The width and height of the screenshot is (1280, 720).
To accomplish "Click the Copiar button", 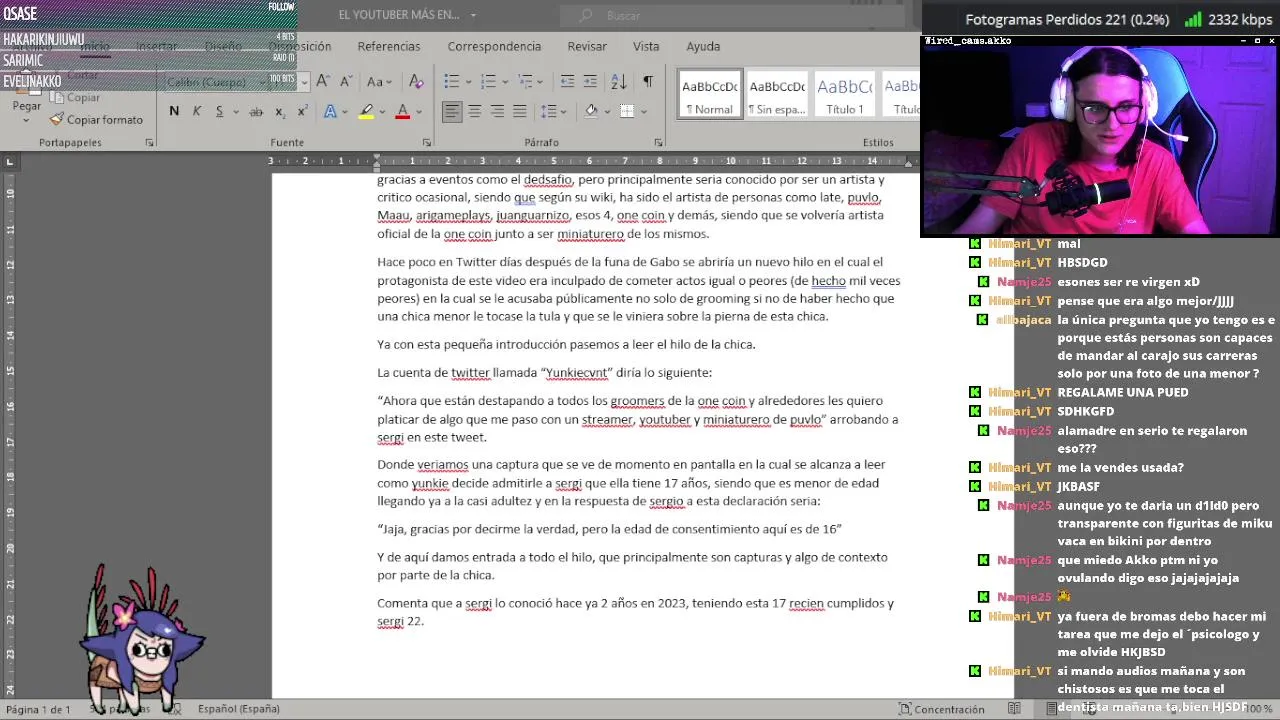I will point(74,97).
